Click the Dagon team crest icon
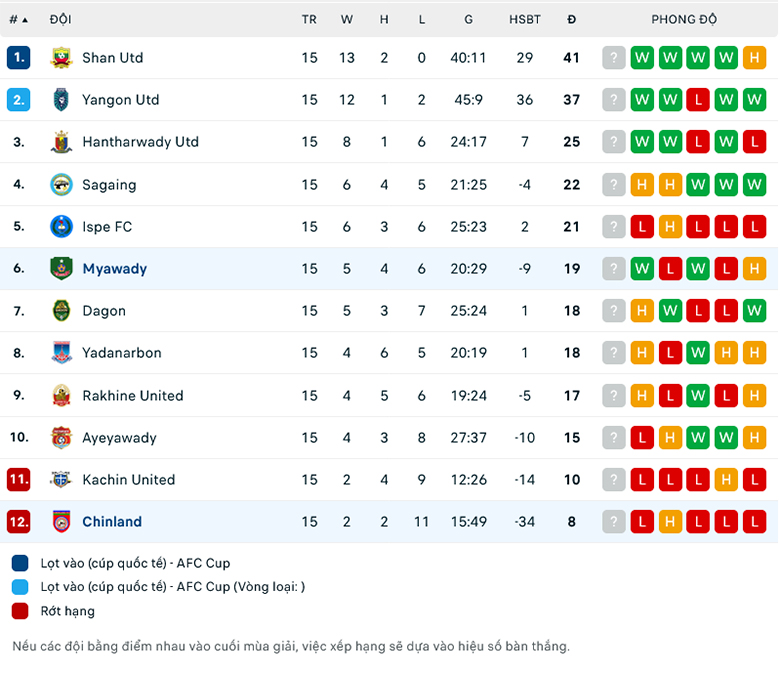 [61, 311]
